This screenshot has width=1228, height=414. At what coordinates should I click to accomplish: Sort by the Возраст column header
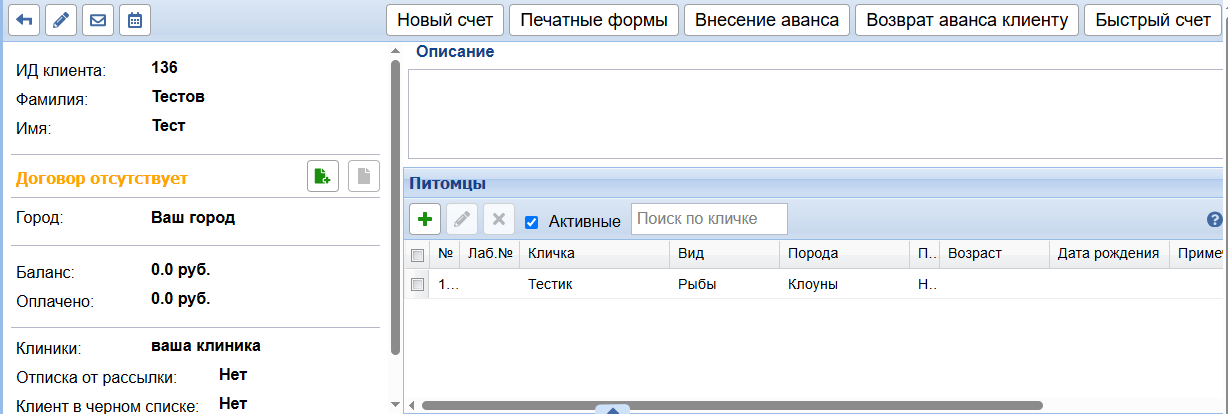click(994, 254)
